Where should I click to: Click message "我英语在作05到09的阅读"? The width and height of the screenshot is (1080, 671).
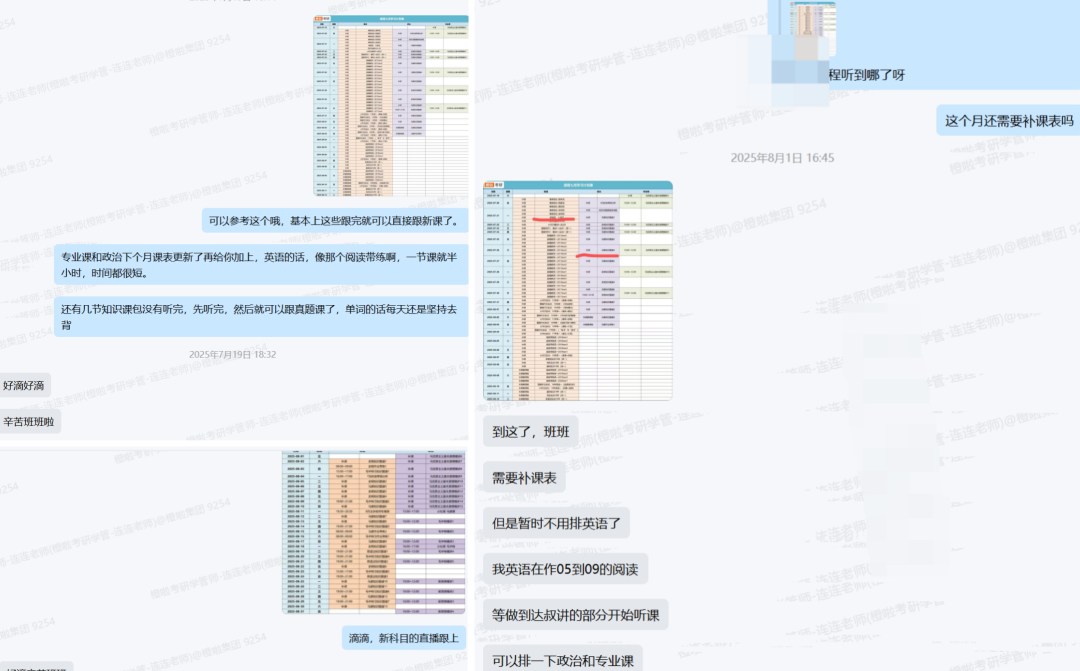tap(565, 569)
